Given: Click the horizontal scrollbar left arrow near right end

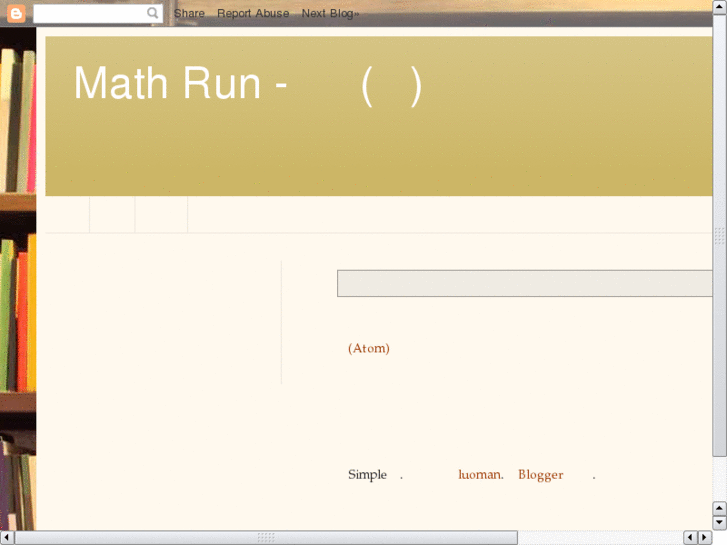Looking at the screenshot, I should (690, 538).
